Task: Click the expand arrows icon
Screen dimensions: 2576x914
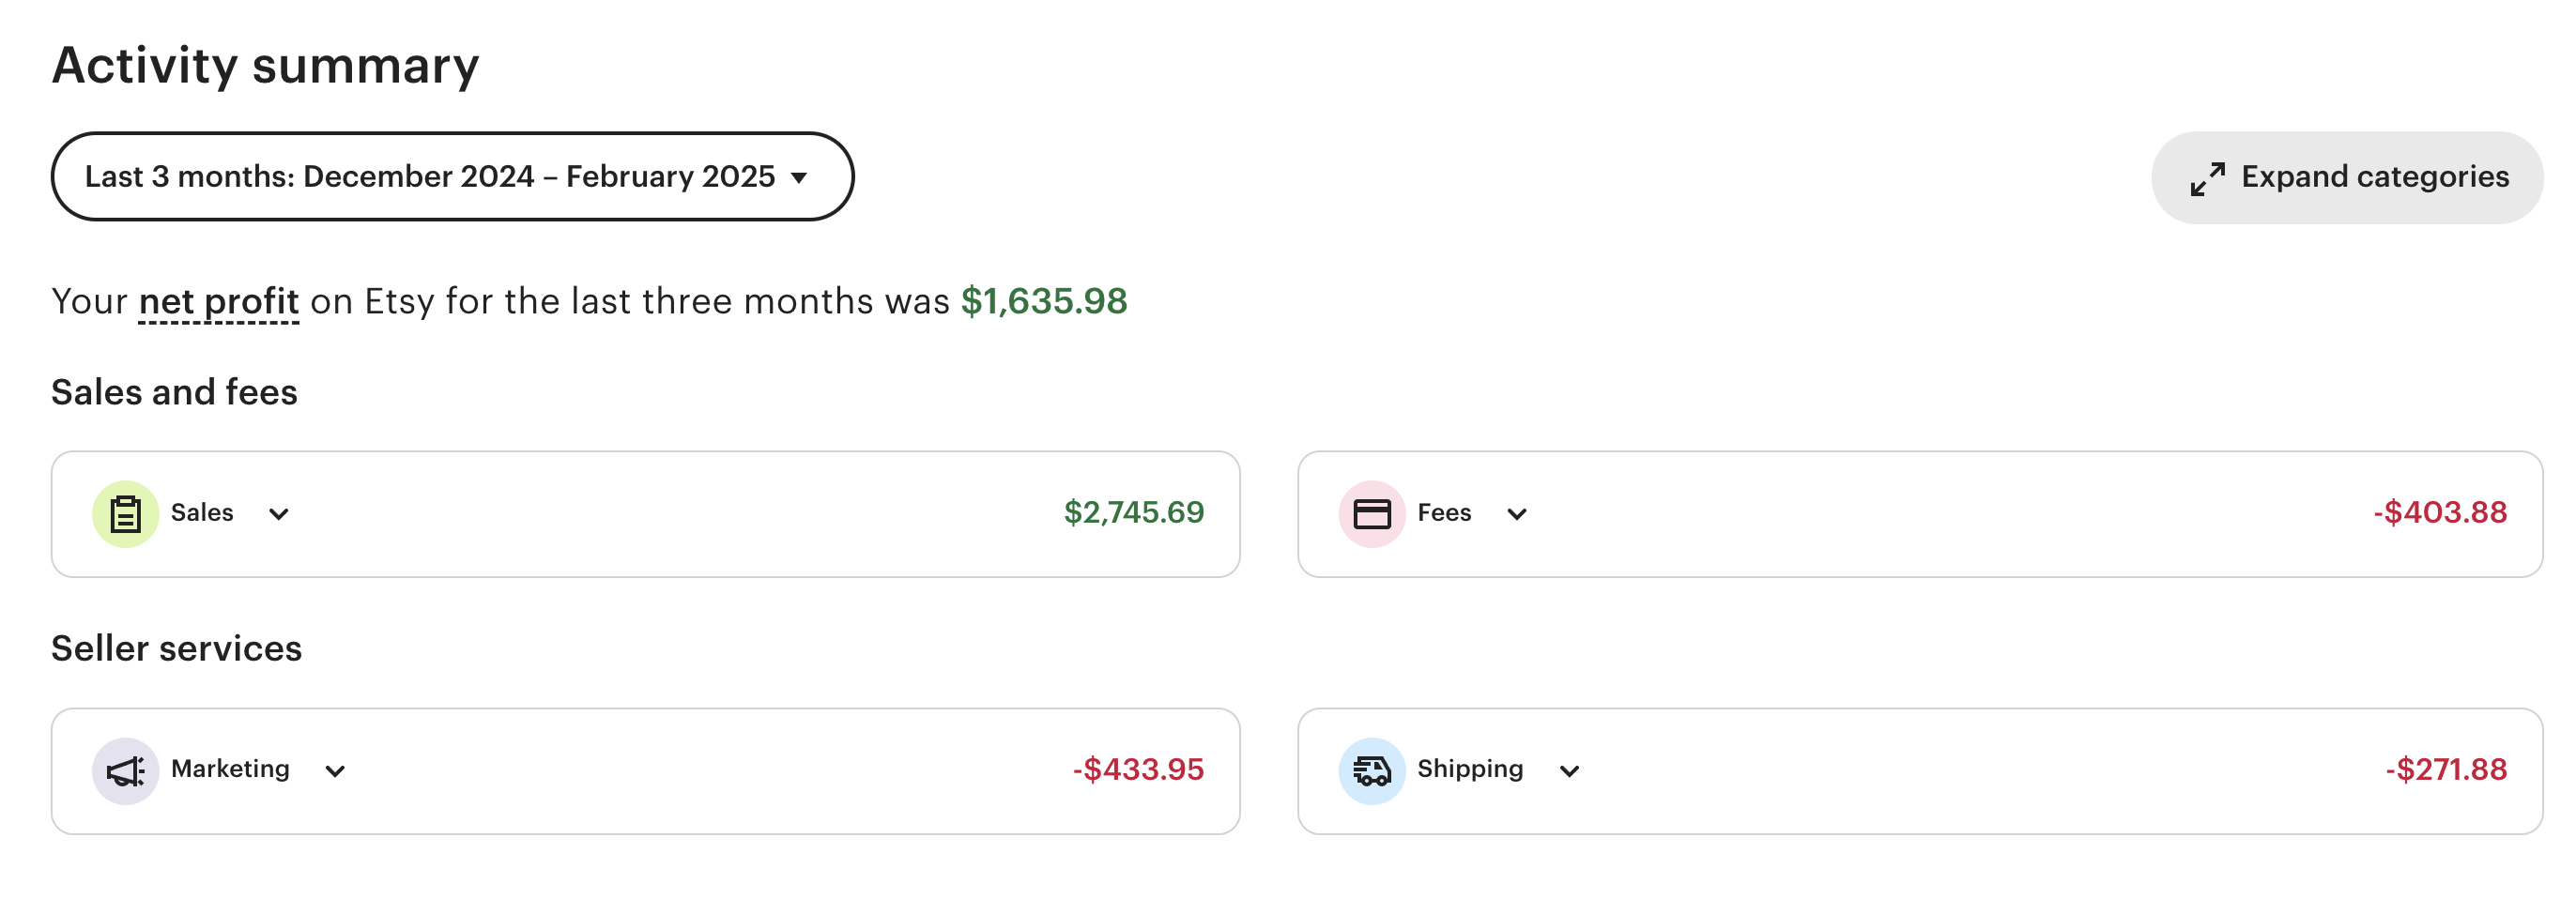Action: 2207,179
